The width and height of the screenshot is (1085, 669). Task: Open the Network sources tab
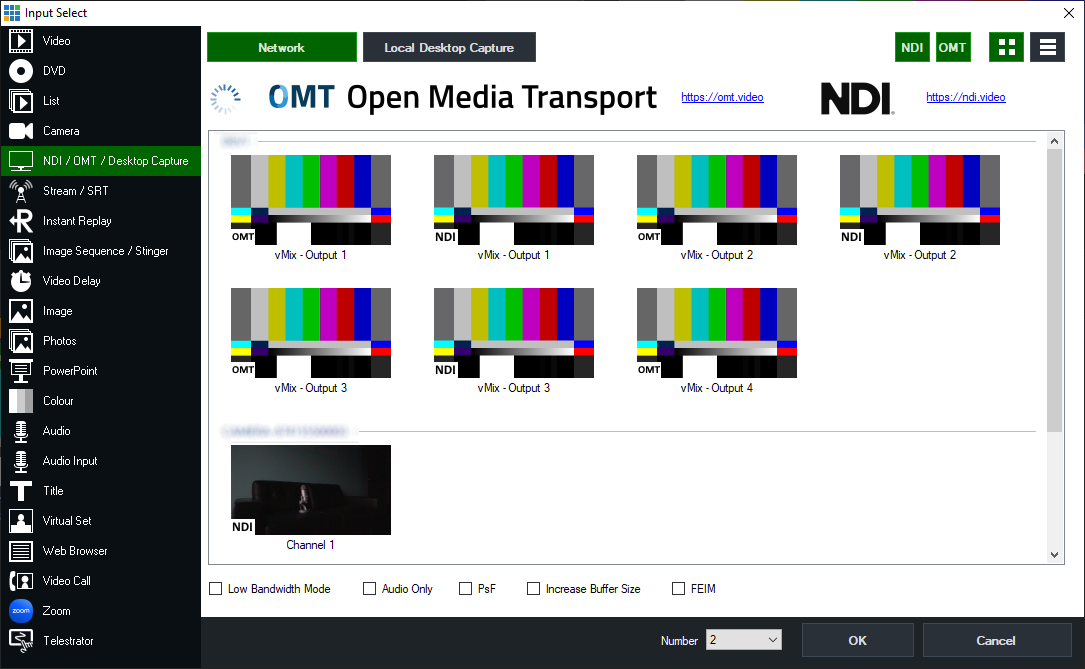(x=281, y=47)
